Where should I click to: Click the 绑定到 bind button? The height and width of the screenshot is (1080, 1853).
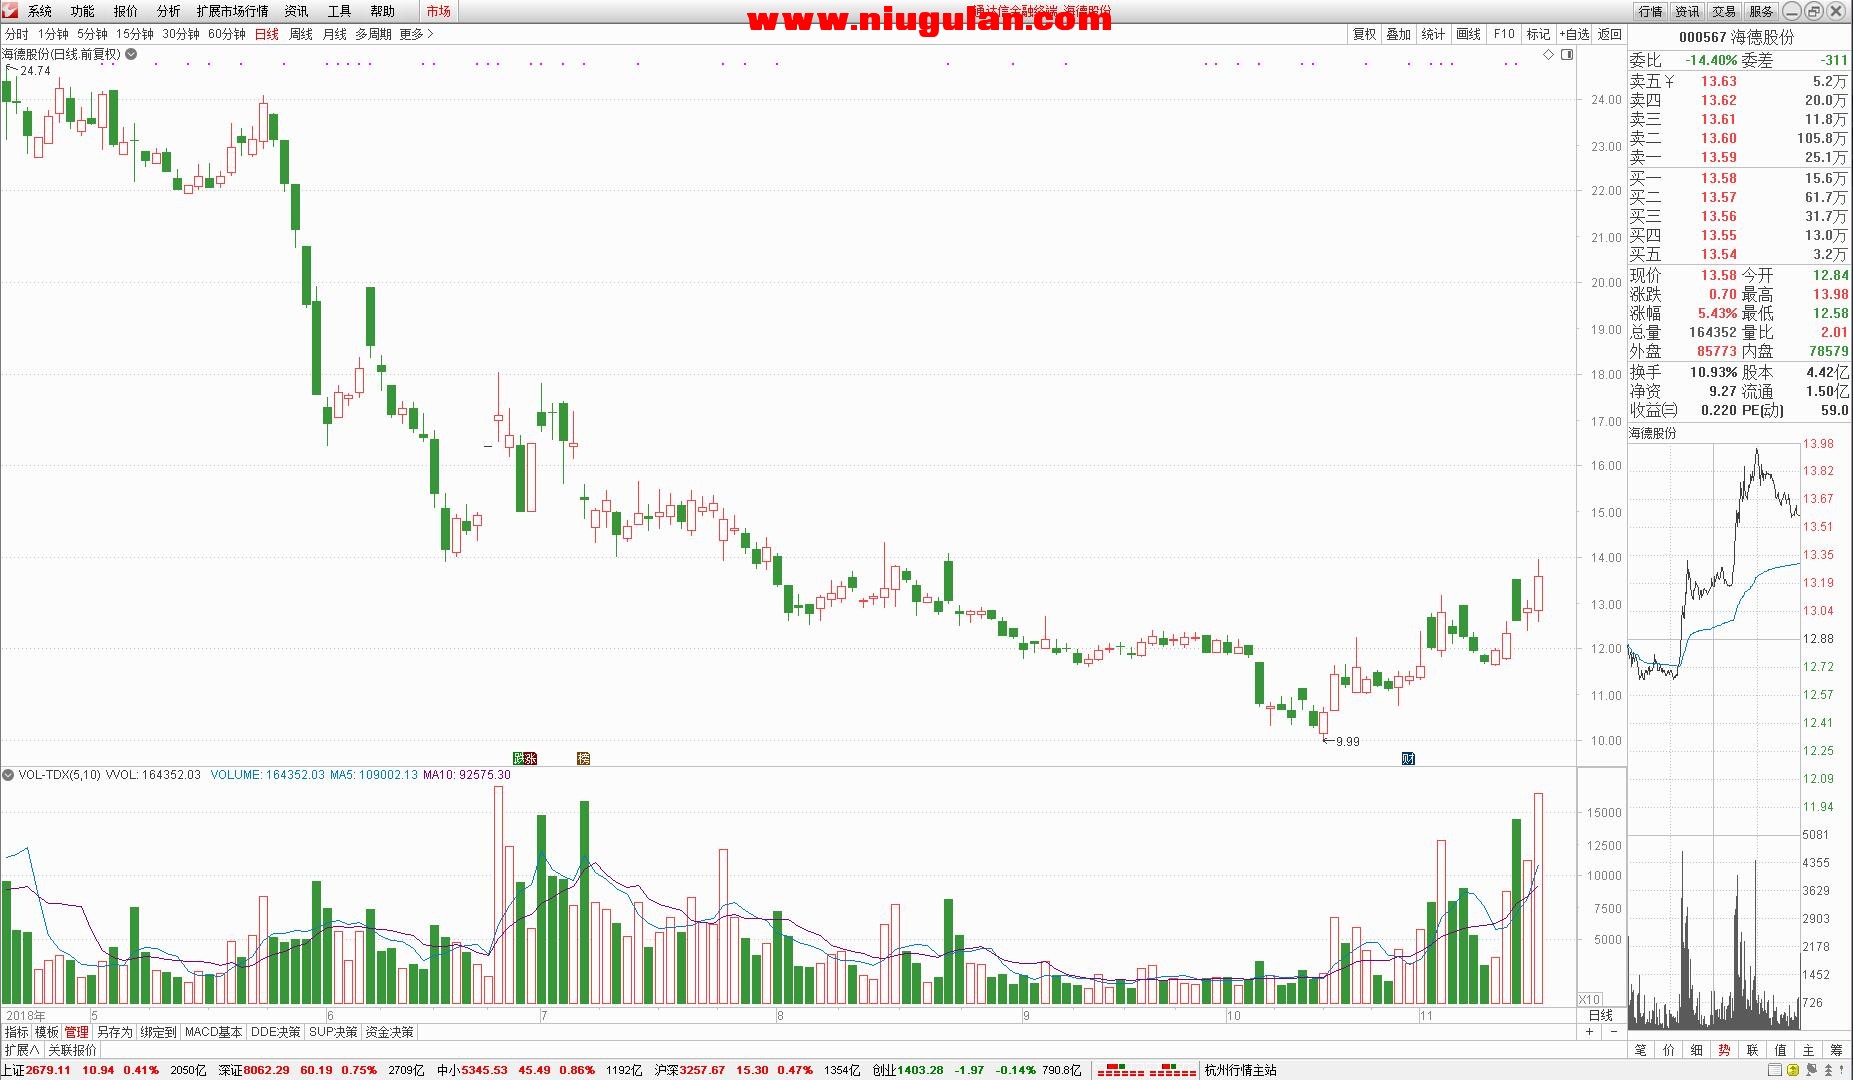[158, 1032]
